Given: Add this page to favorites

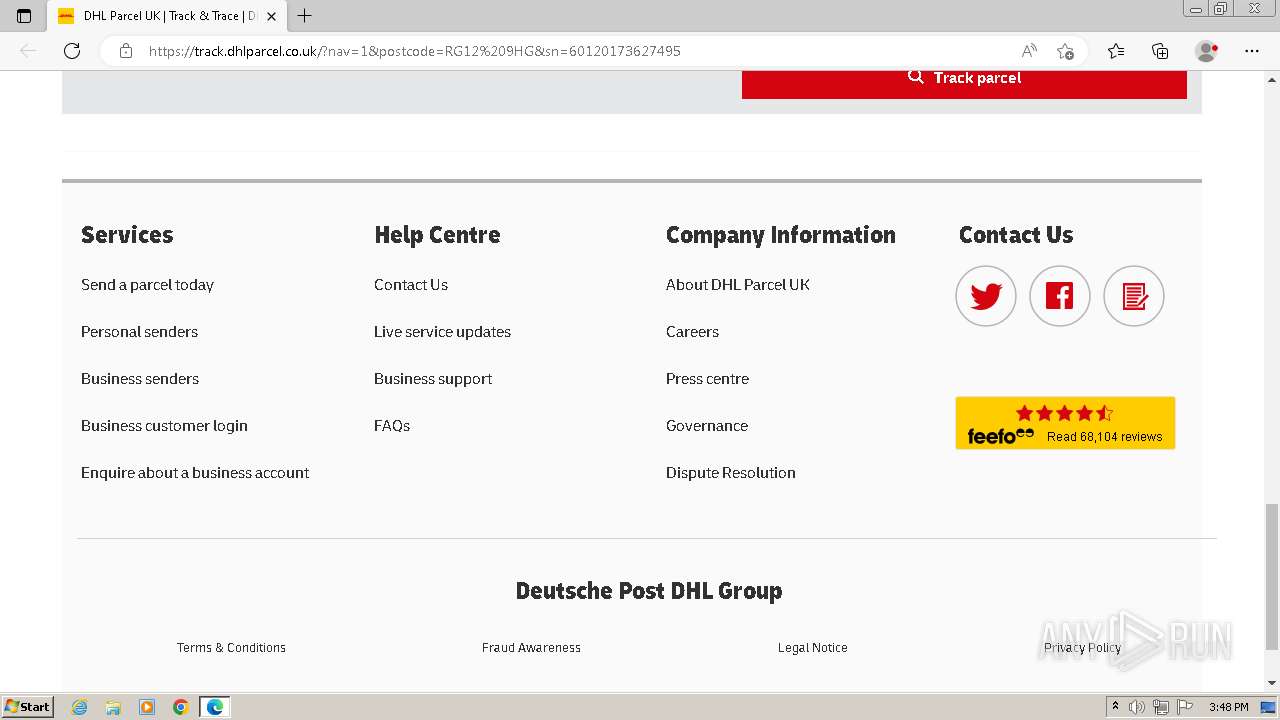Looking at the screenshot, I should pos(1065,51).
